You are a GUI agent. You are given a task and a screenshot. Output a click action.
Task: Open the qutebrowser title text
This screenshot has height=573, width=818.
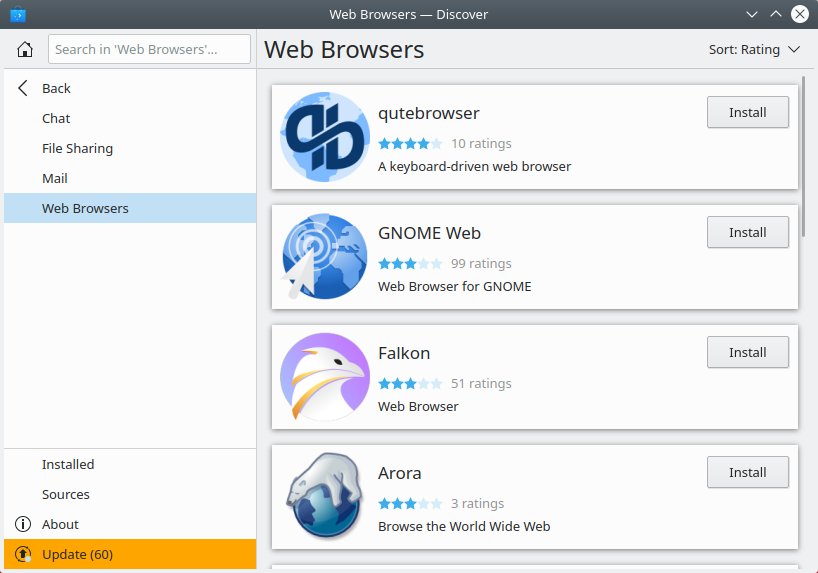pos(428,113)
